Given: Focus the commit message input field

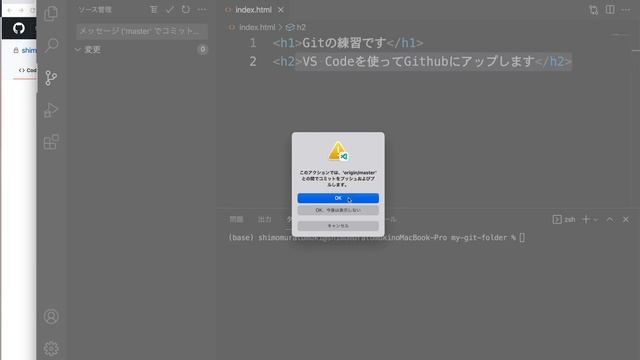Looking at the screenshot, I should tap(142, 31).
